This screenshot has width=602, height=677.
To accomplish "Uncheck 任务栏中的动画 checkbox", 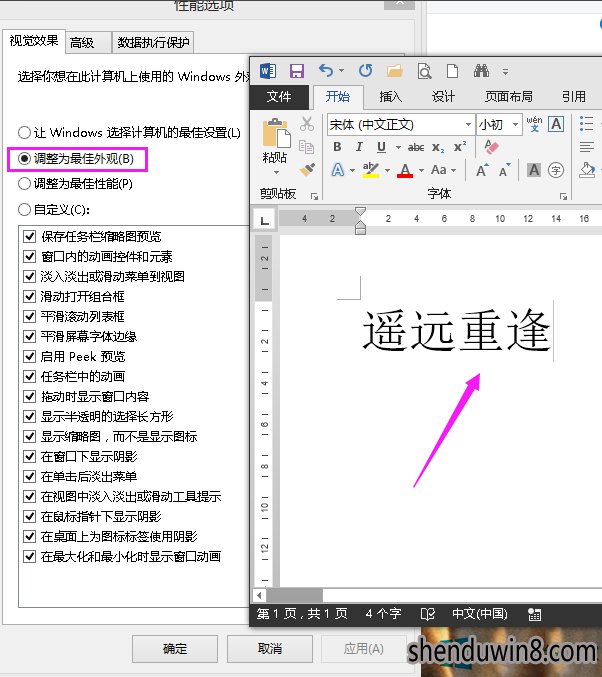I will coord(29,376).
